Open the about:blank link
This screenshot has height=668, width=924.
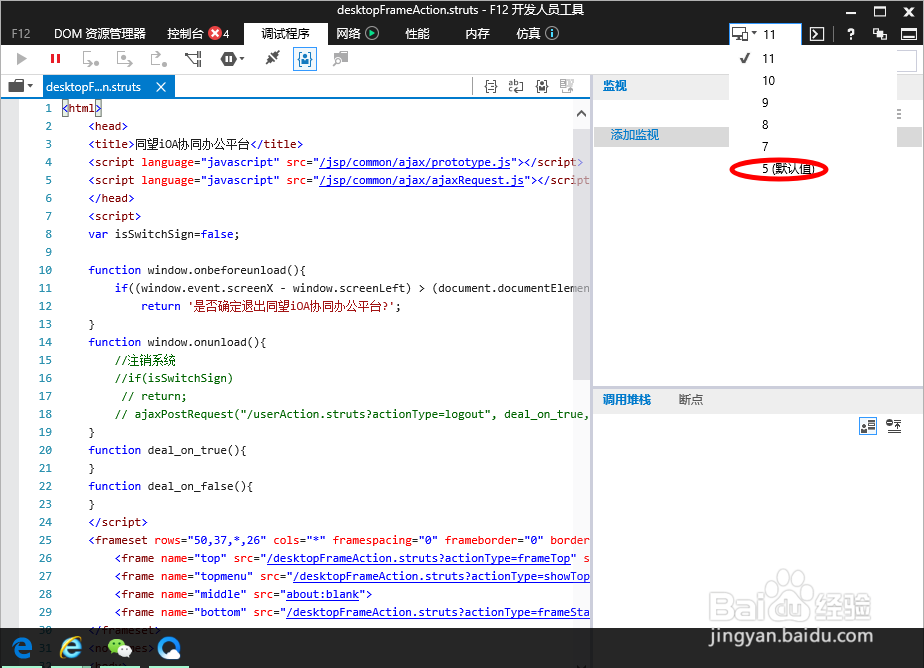tap(322, 594)
